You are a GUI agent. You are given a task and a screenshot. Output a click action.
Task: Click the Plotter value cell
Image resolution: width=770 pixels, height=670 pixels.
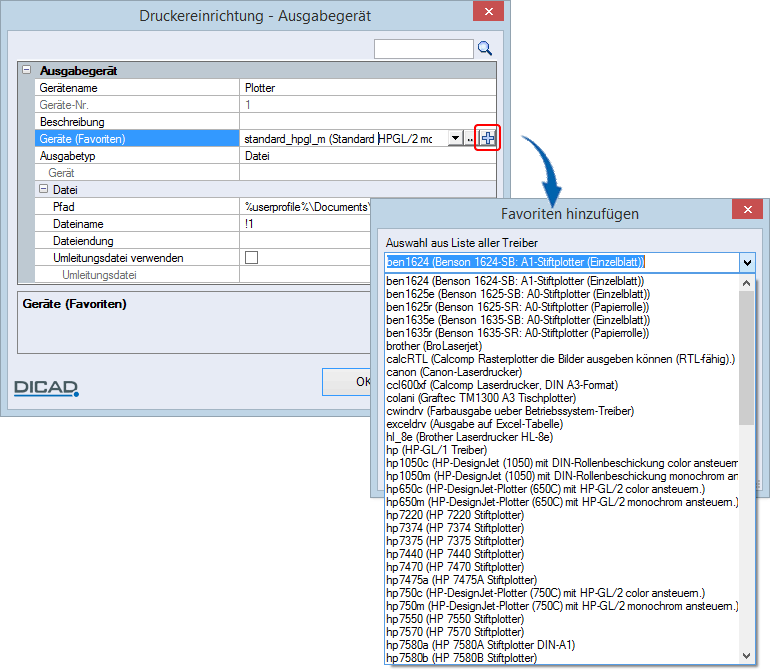pos(368,87)
